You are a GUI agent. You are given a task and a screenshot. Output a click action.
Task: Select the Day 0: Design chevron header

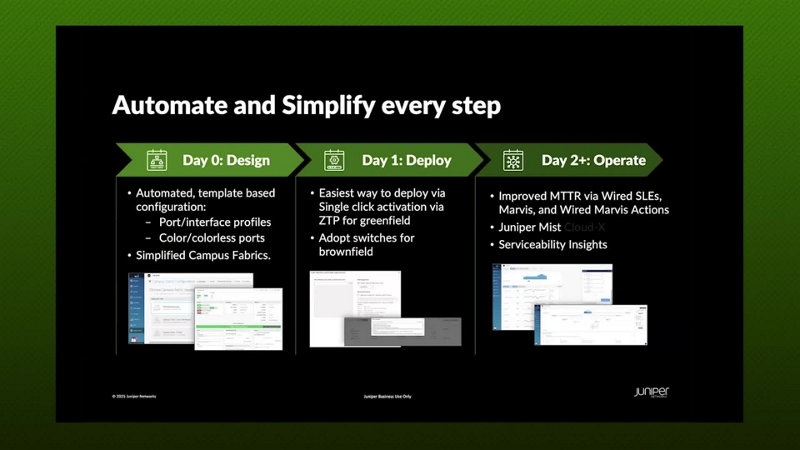click(222, 160)
